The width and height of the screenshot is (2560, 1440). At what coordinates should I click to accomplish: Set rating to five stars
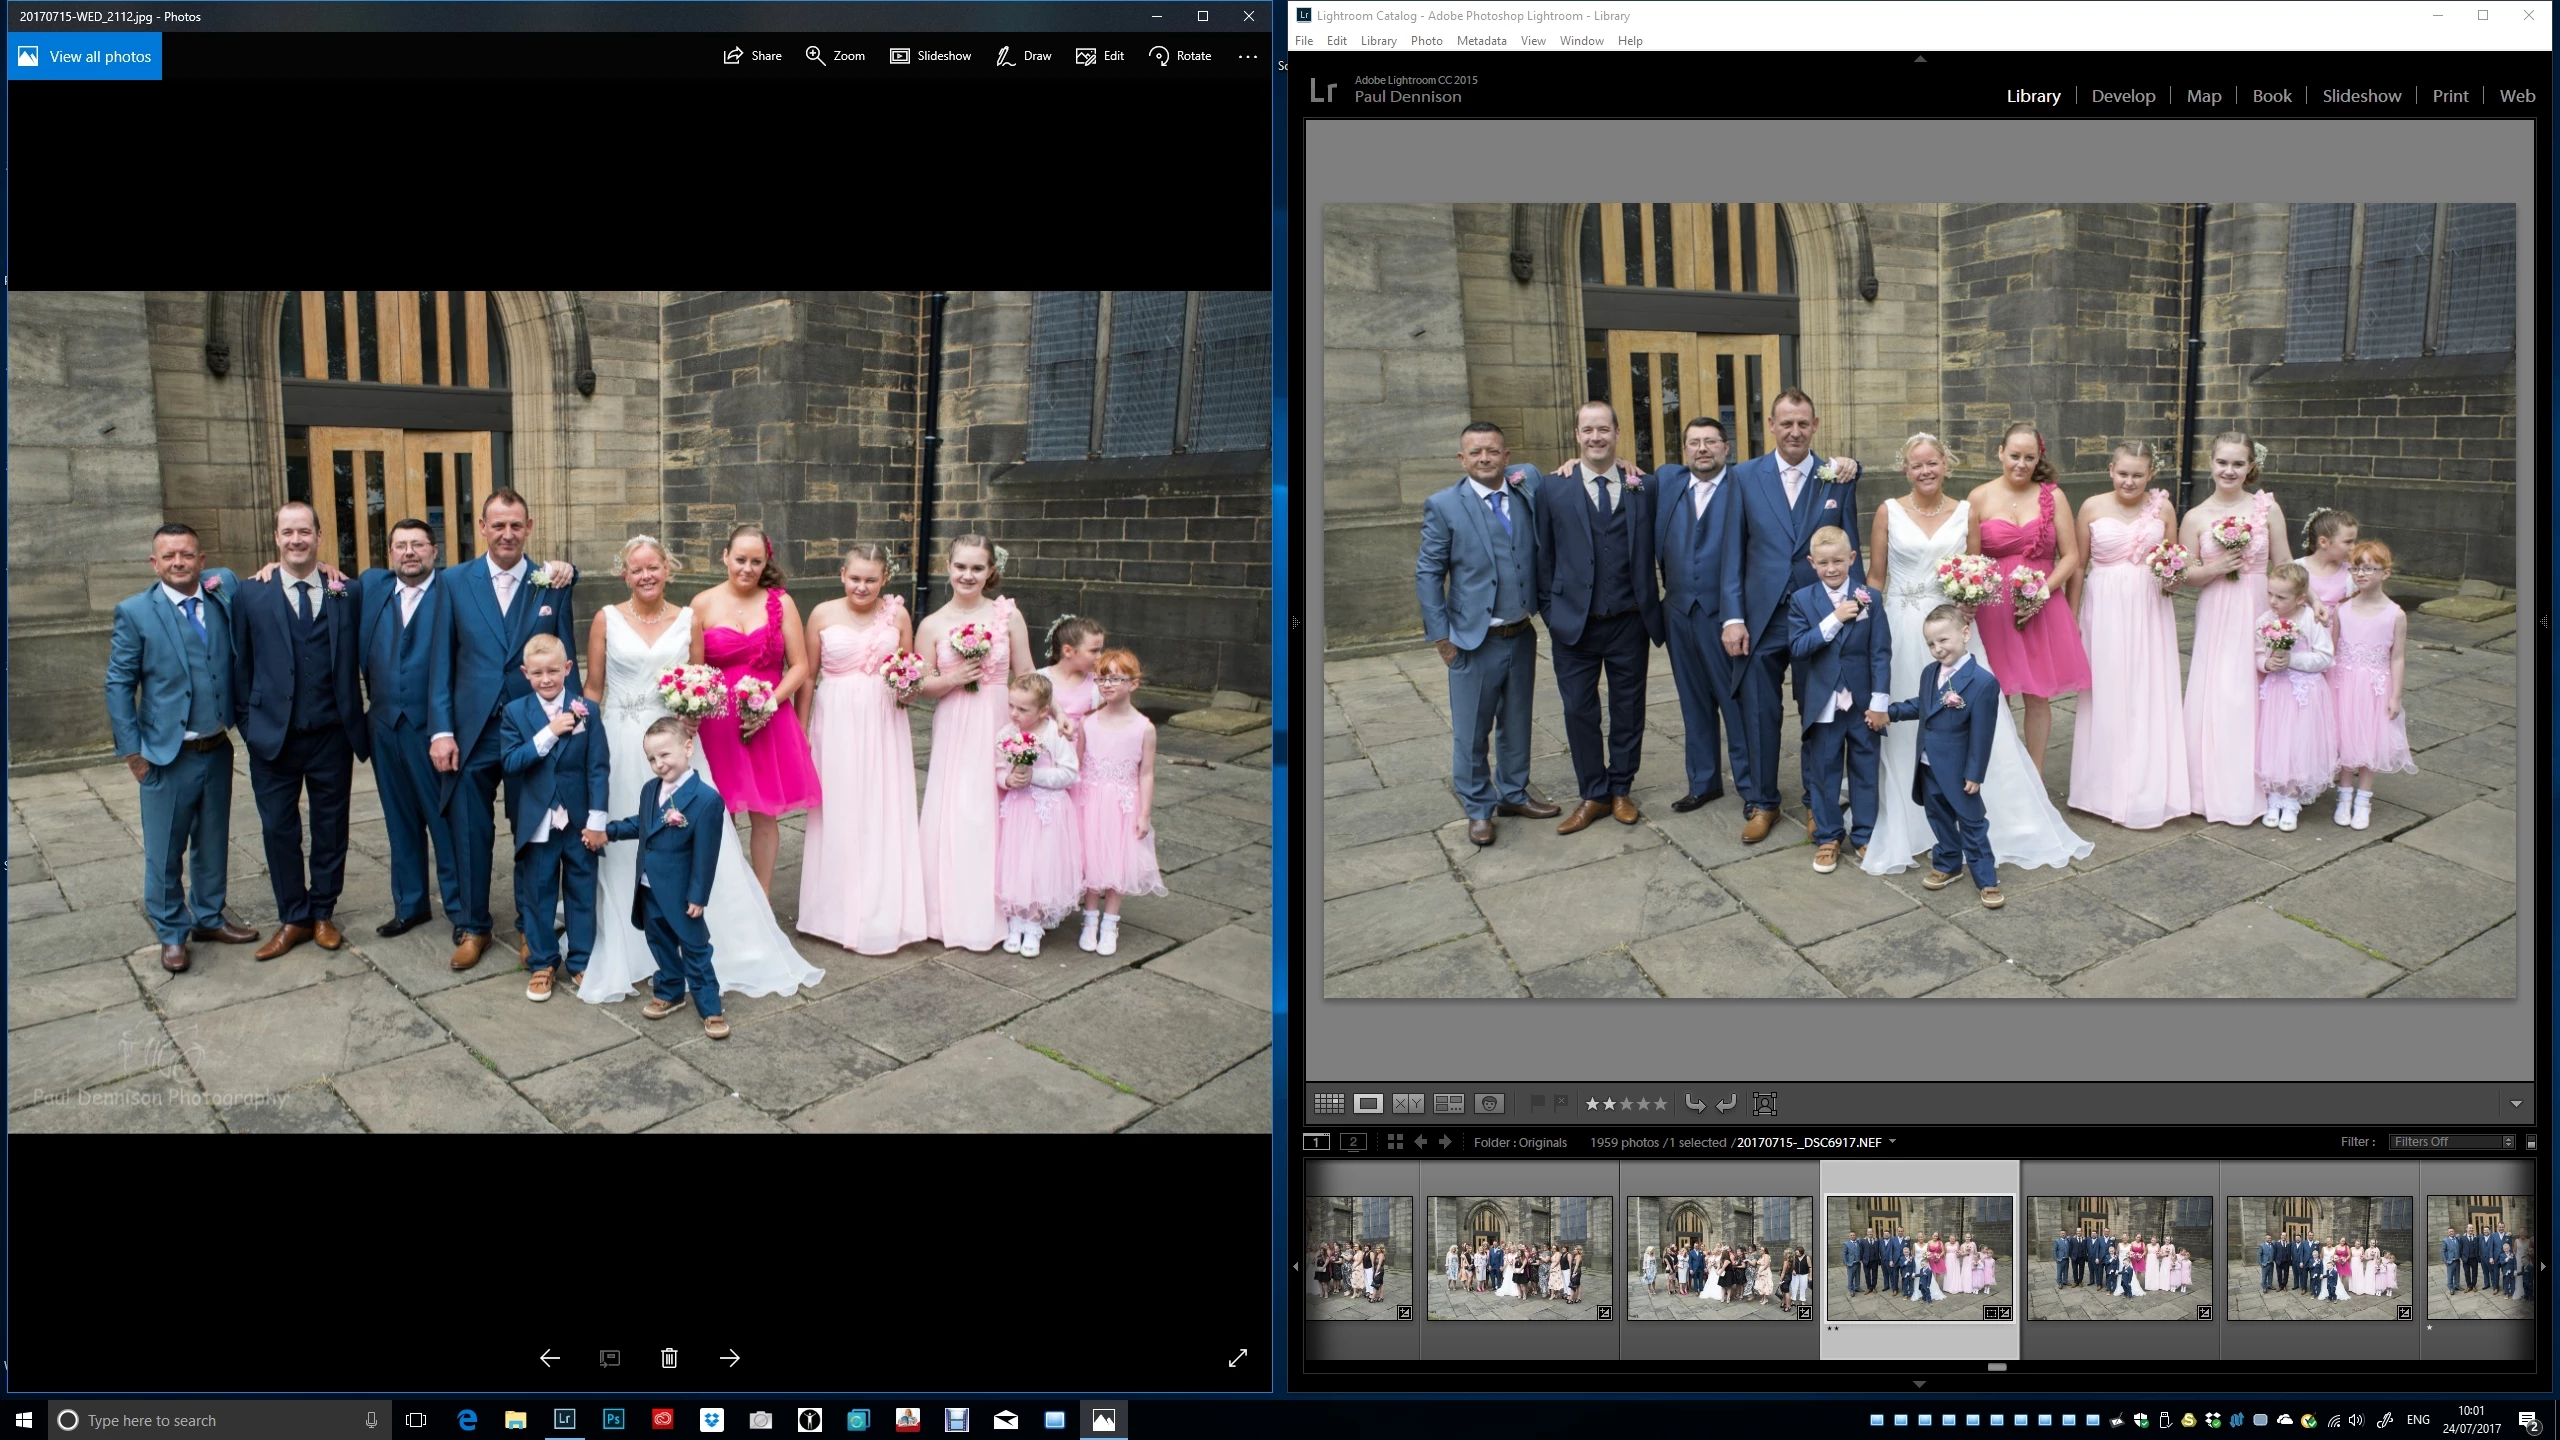(x=1660, y=1104)
